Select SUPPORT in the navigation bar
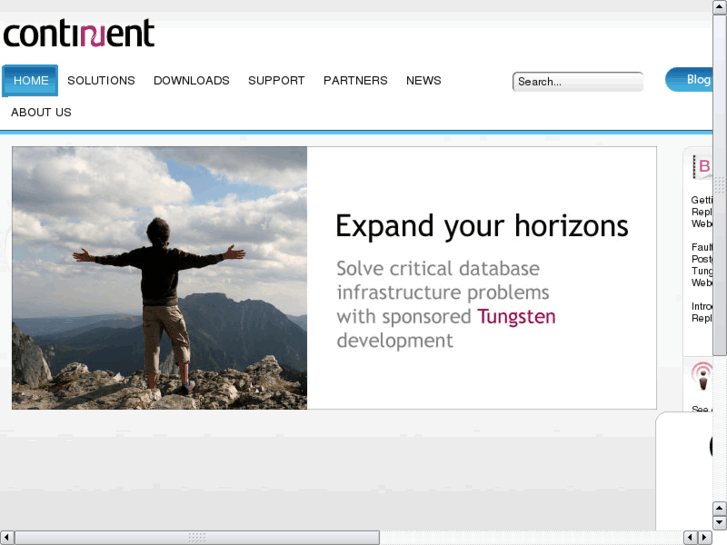This screenshot has height=545, width=727. (x=276, y=81)
